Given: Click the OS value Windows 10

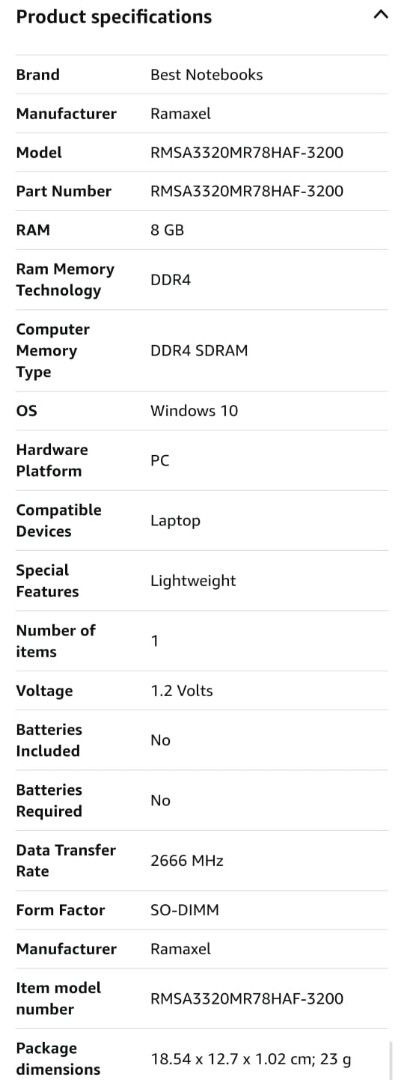Looking at the screenshot, I should 194,411.
